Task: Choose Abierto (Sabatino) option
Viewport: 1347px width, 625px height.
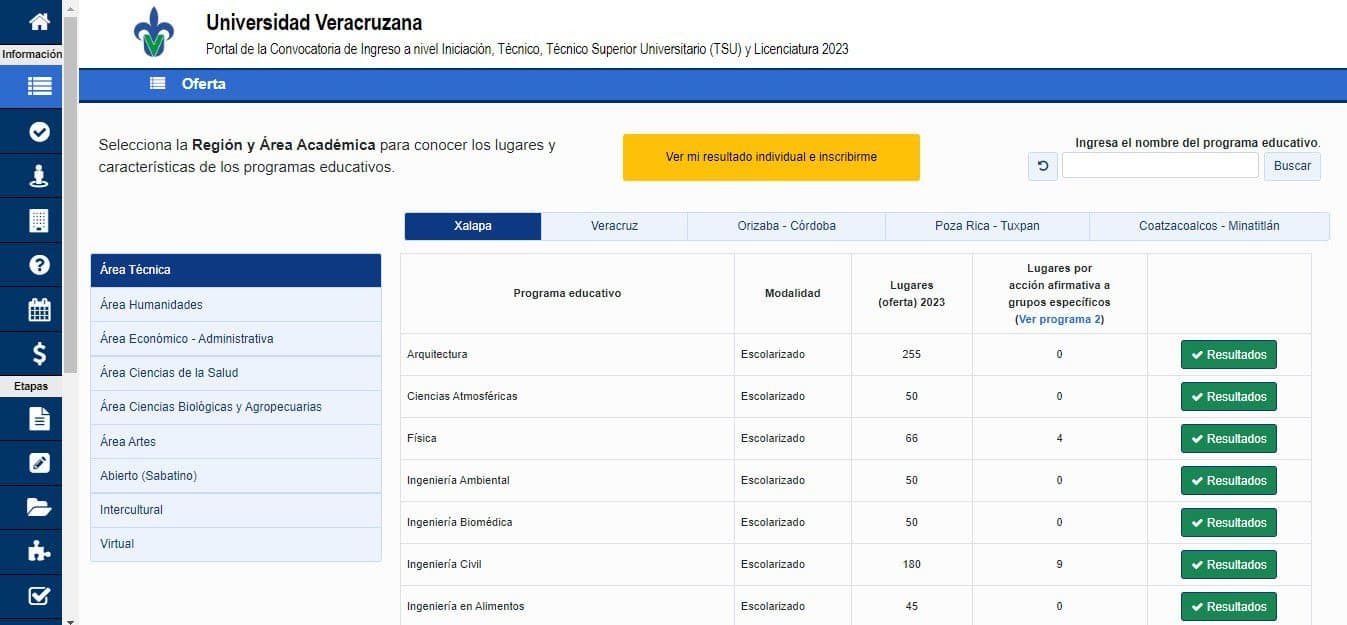Action: (236, 475)
